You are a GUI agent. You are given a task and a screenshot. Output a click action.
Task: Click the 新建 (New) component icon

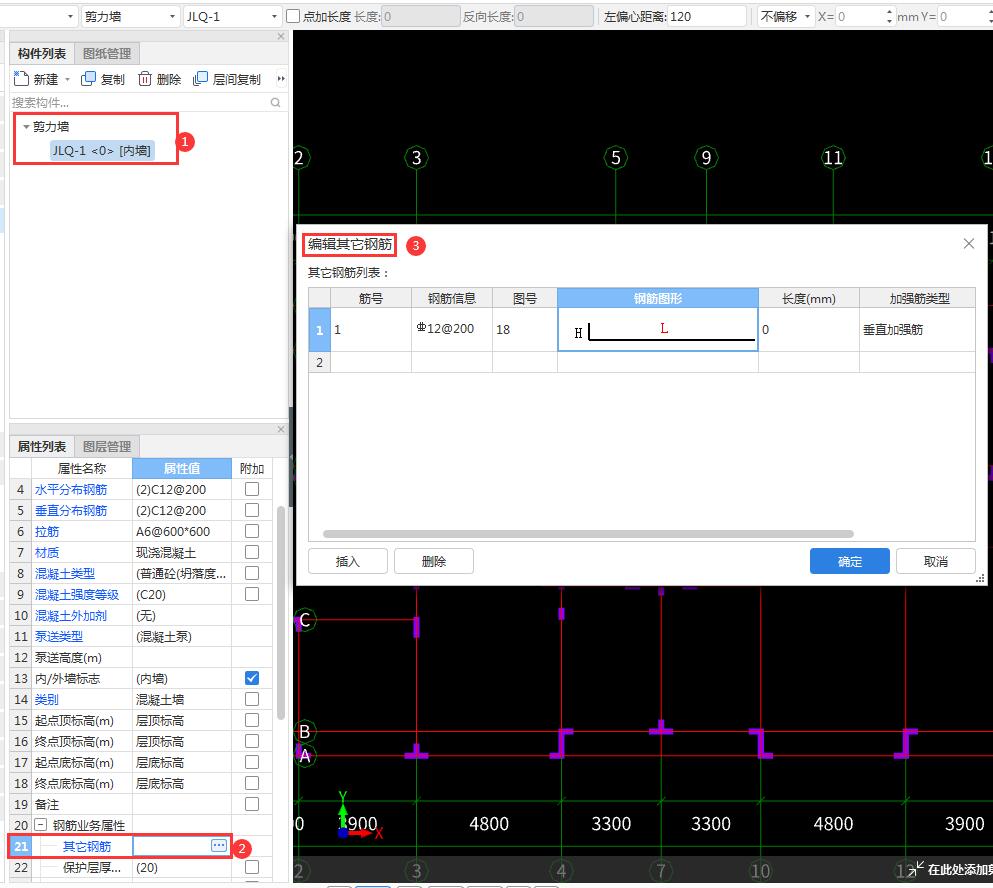coord(21,79)
